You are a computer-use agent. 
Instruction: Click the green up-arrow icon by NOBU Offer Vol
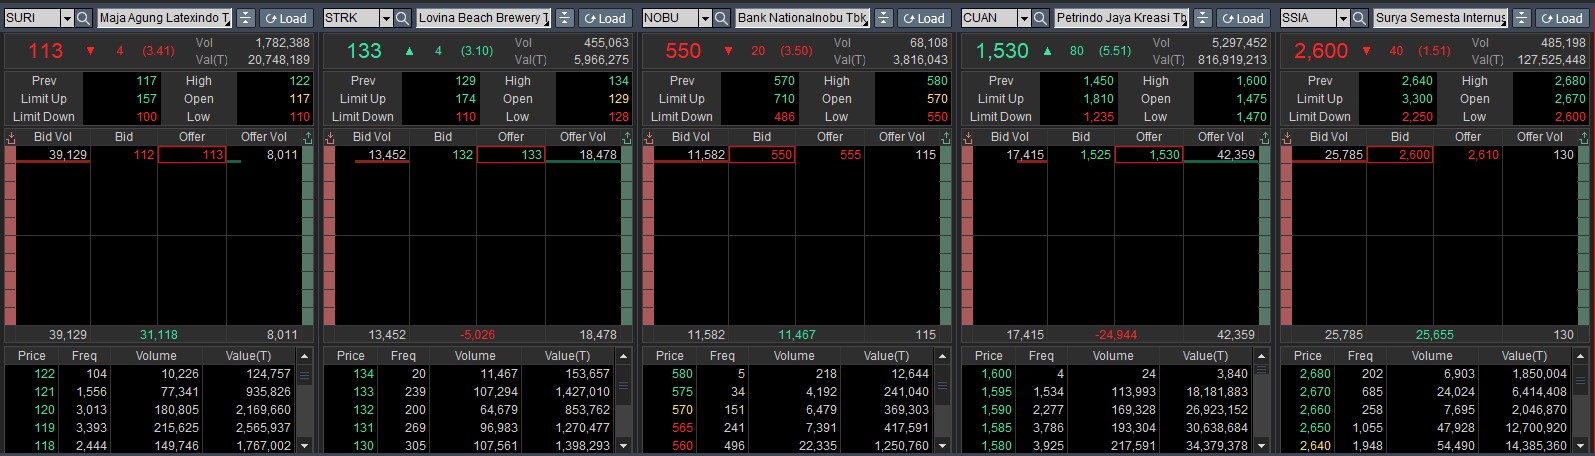(945, 137)
